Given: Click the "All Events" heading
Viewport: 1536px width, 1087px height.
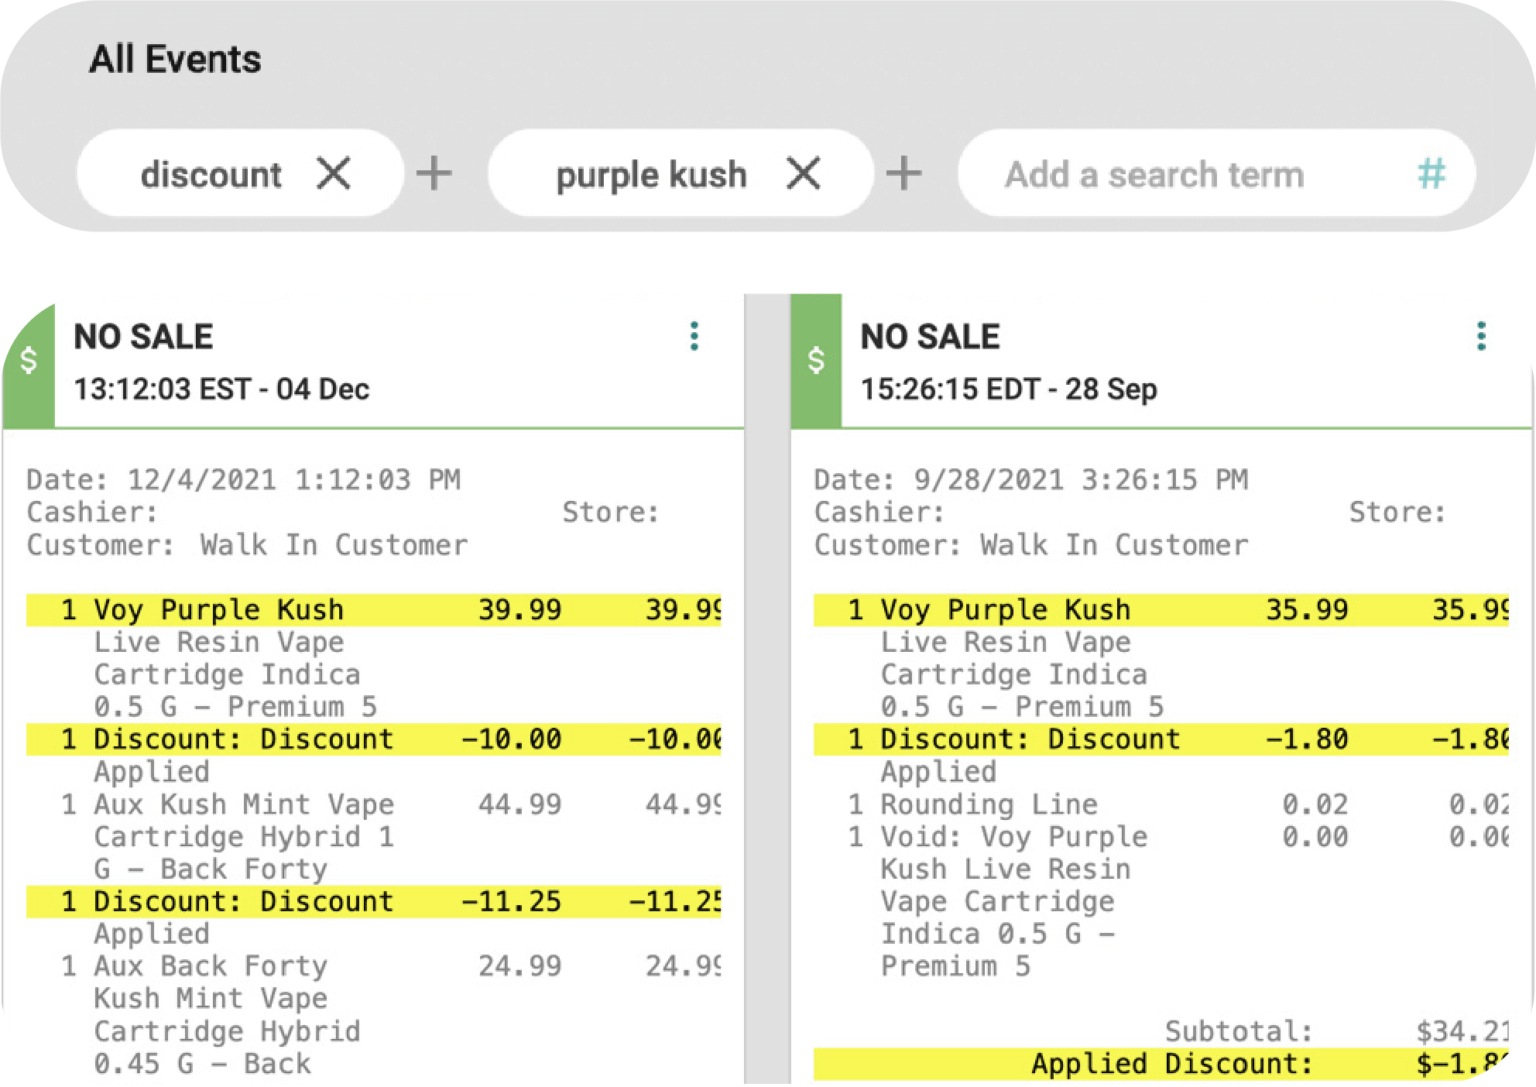Looking at the screenshot, I should click(x=175, y=60).
